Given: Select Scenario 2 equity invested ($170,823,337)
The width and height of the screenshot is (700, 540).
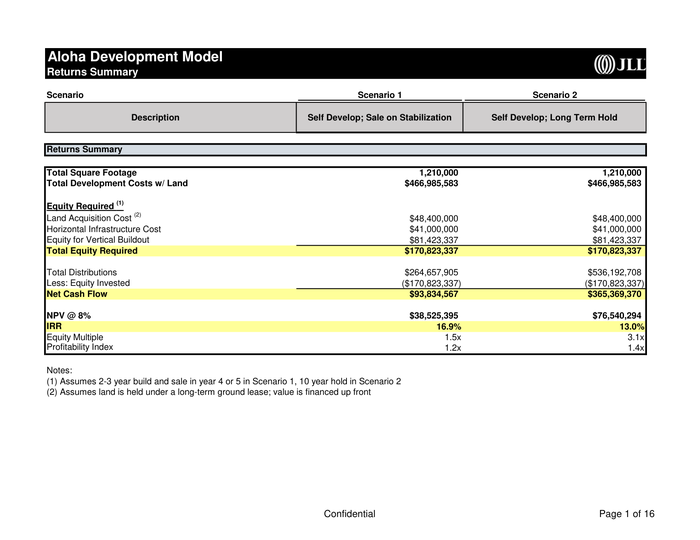Looking at the screenshot, I should coord(614,283).
